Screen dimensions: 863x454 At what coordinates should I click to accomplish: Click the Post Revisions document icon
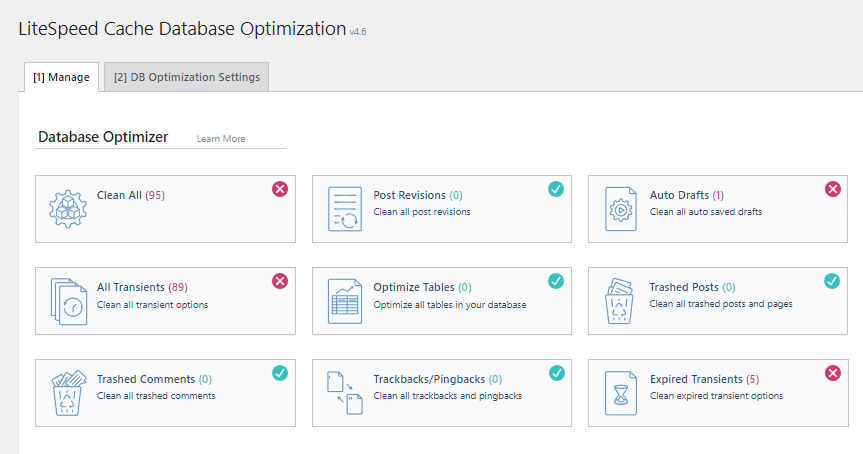[345, 209]
